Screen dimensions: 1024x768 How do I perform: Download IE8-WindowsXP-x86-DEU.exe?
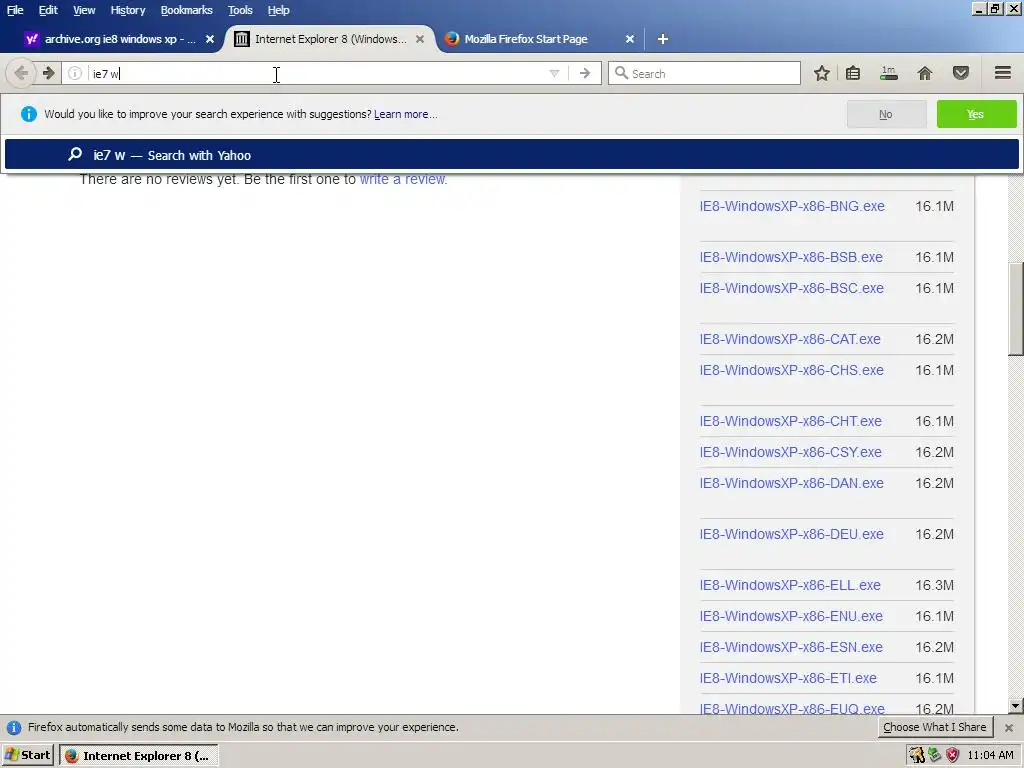click(792, 534)
